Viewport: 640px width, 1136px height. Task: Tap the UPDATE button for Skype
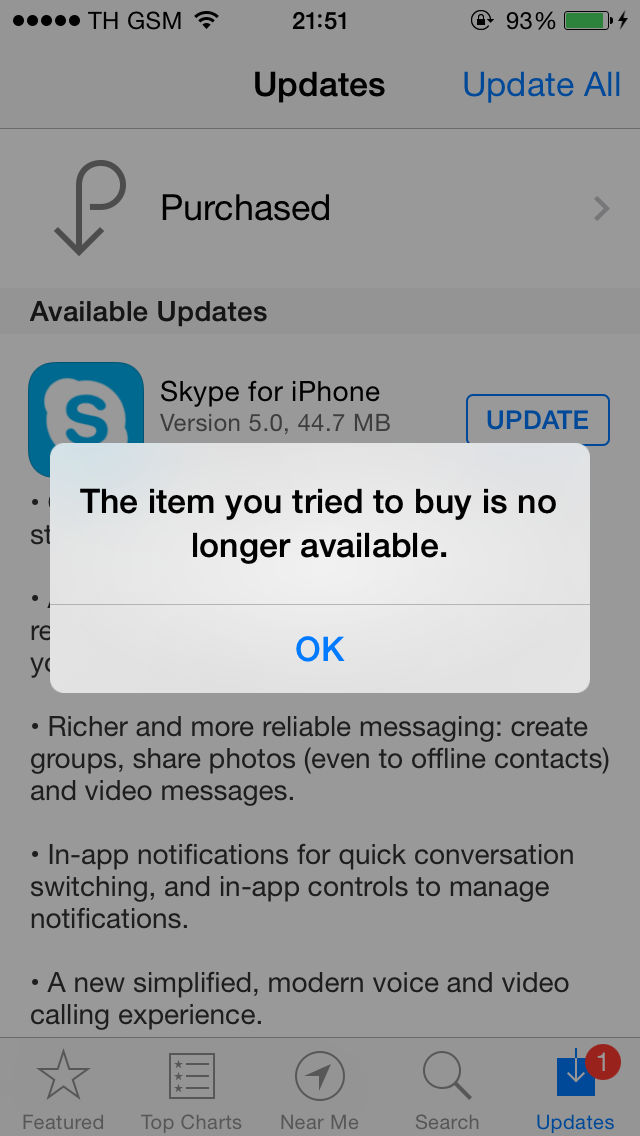[x=538, y=419]
